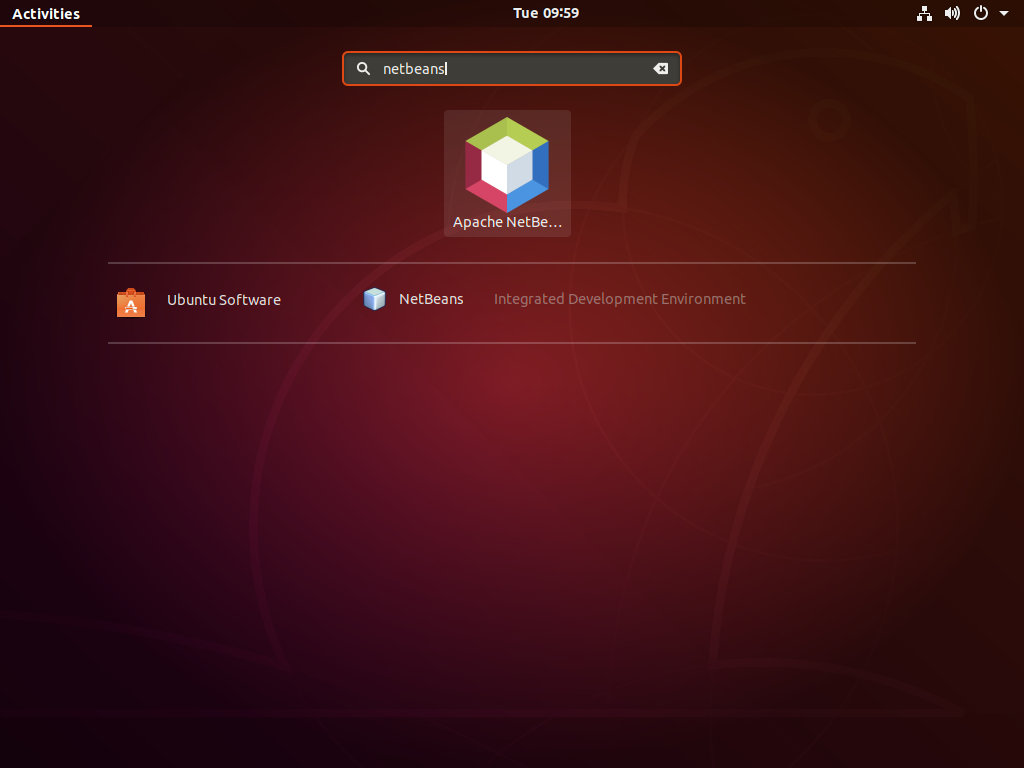1024x768 pixels.
Task: Select the small NetBeans cube icon
Action: [374, 299]
